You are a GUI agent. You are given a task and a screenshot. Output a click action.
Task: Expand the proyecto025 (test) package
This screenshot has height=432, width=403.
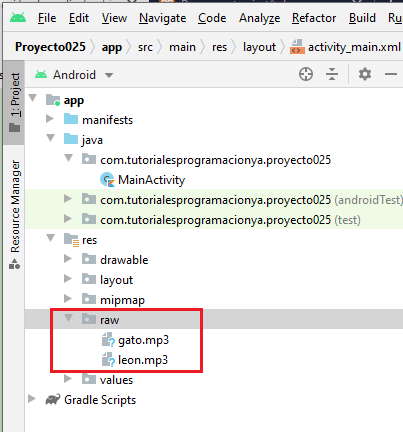(x=68, y=218)
